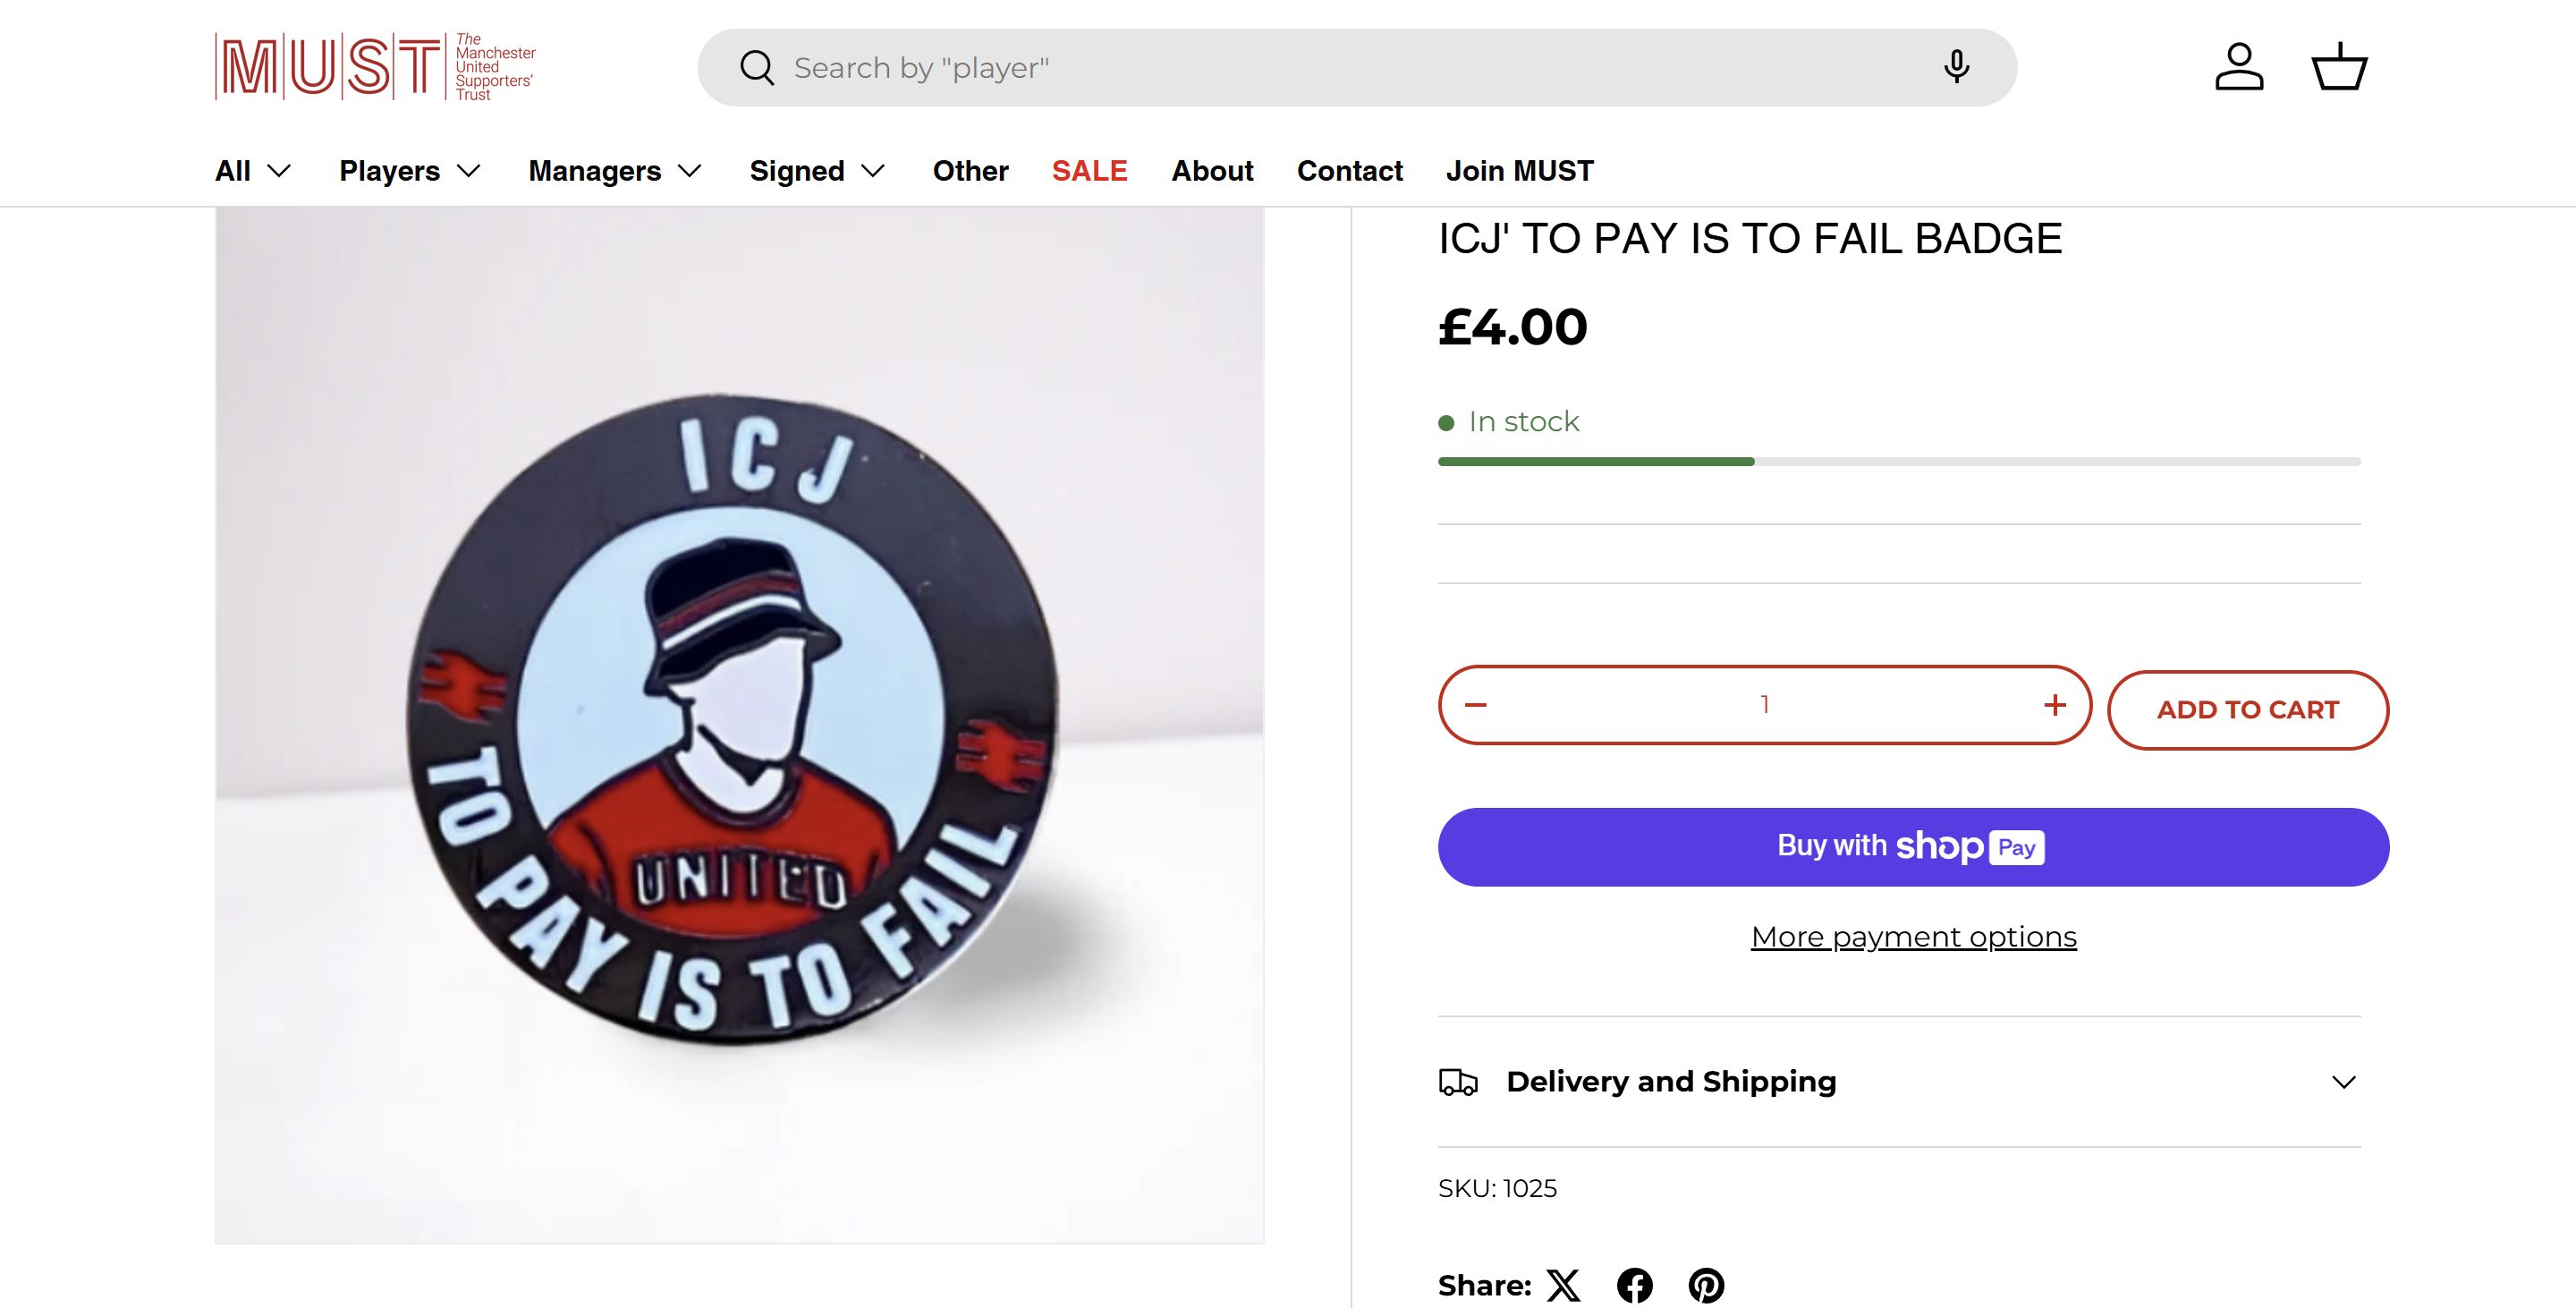Share product on Facebook
Viewport: 2576px width, 1308px height.
coord(1635,1285)
